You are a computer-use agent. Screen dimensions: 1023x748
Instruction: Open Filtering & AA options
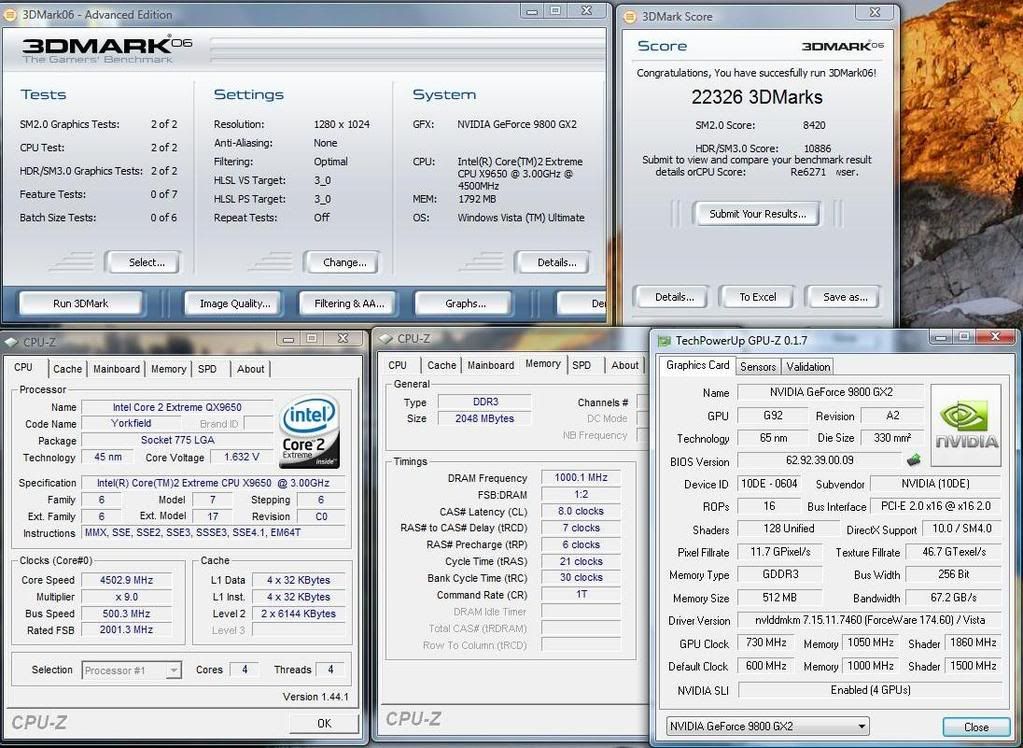[349, 304]
